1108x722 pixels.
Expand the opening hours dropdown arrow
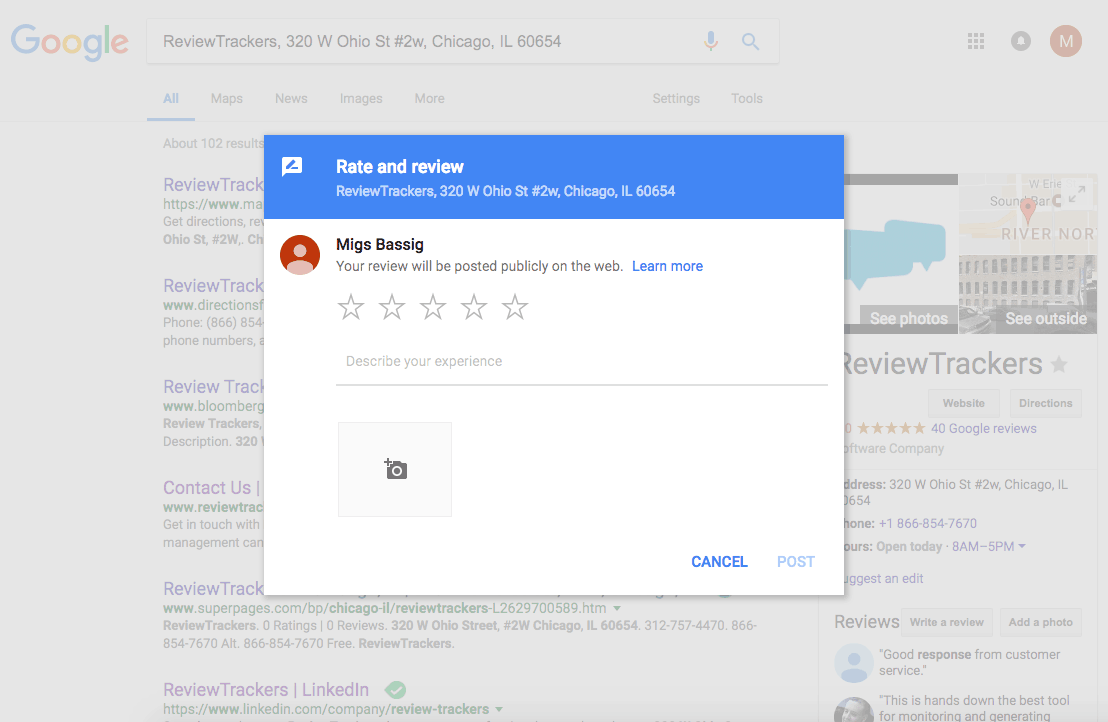pyautogui.click(x=1022, y=546)
